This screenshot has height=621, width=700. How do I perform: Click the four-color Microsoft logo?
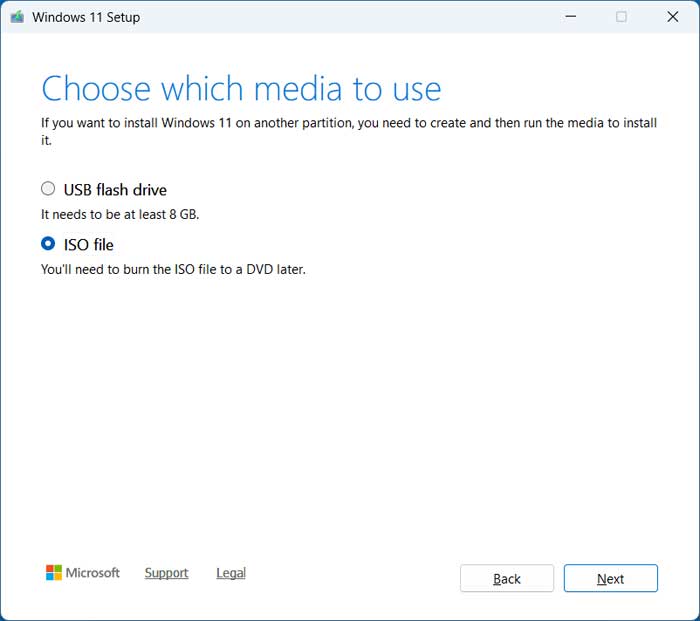(54, 573)
